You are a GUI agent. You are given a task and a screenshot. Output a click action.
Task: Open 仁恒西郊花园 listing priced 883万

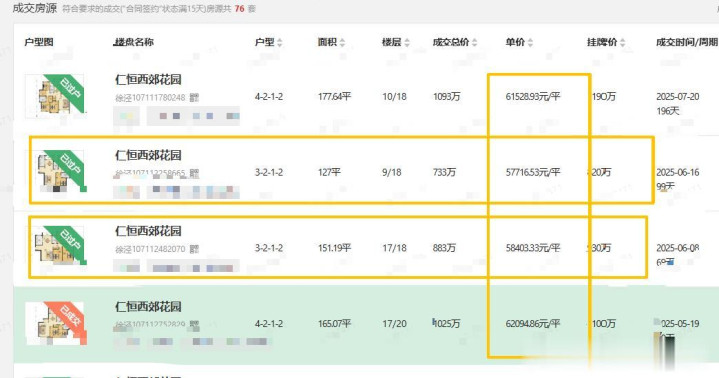(148, 231)
